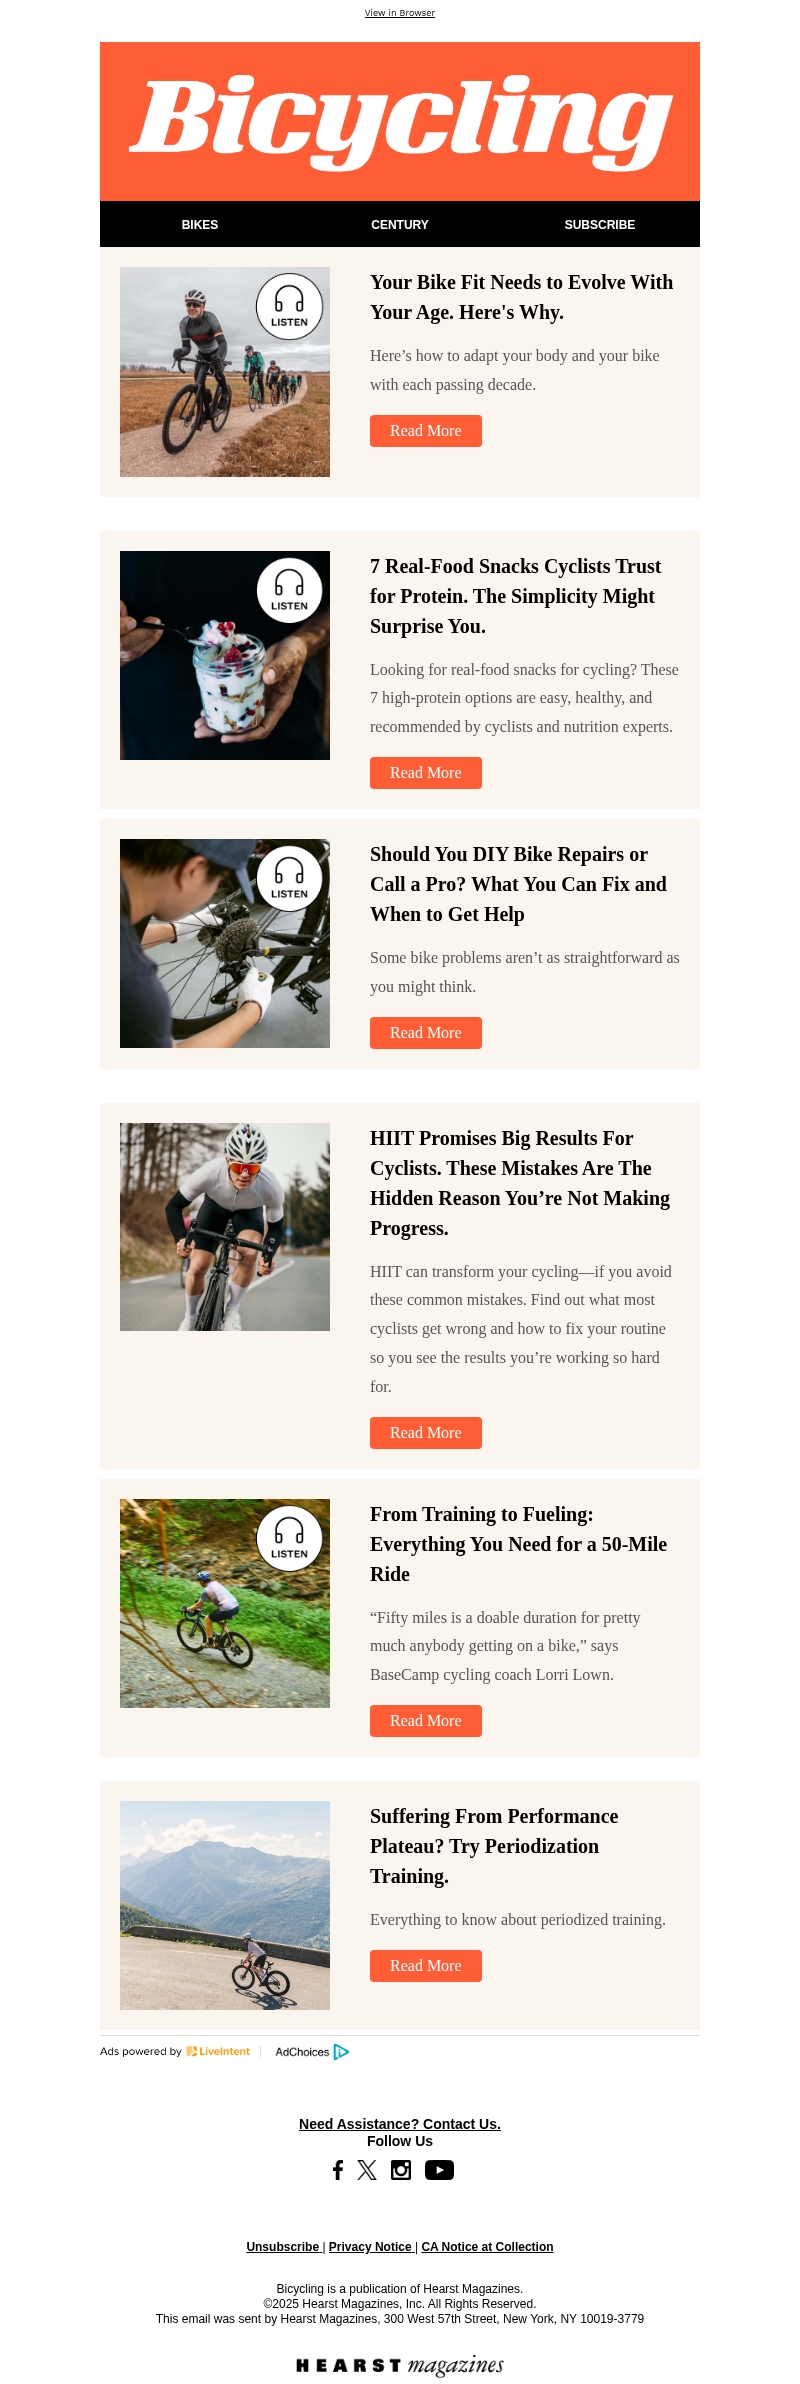Click the Bicycling logo banner
The image size is (800, 2384).
pyautogui.click(x=400, y=121)
